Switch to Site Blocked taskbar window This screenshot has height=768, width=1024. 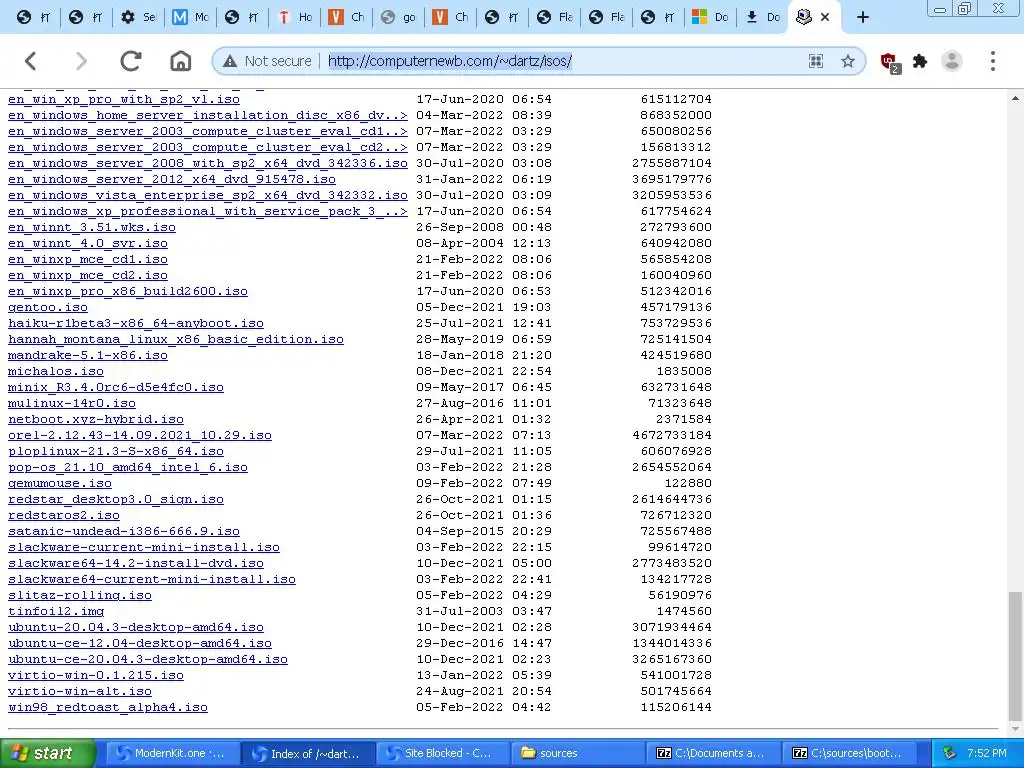[441, 753]
